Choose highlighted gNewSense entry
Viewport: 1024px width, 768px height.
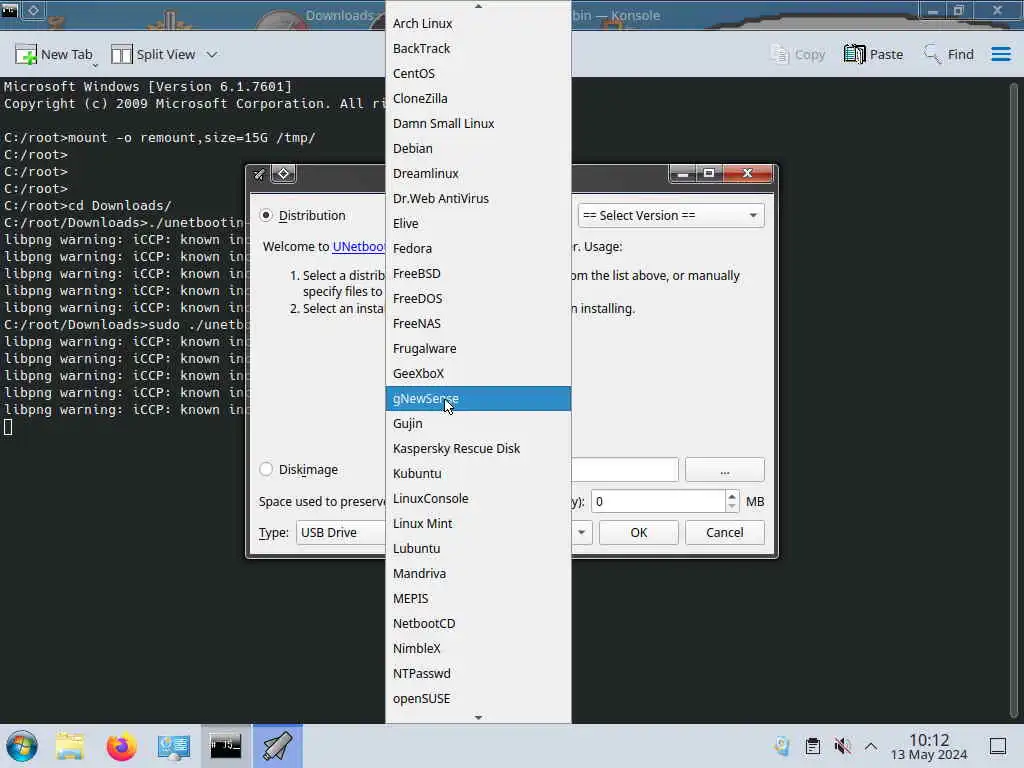coord(478,398)
